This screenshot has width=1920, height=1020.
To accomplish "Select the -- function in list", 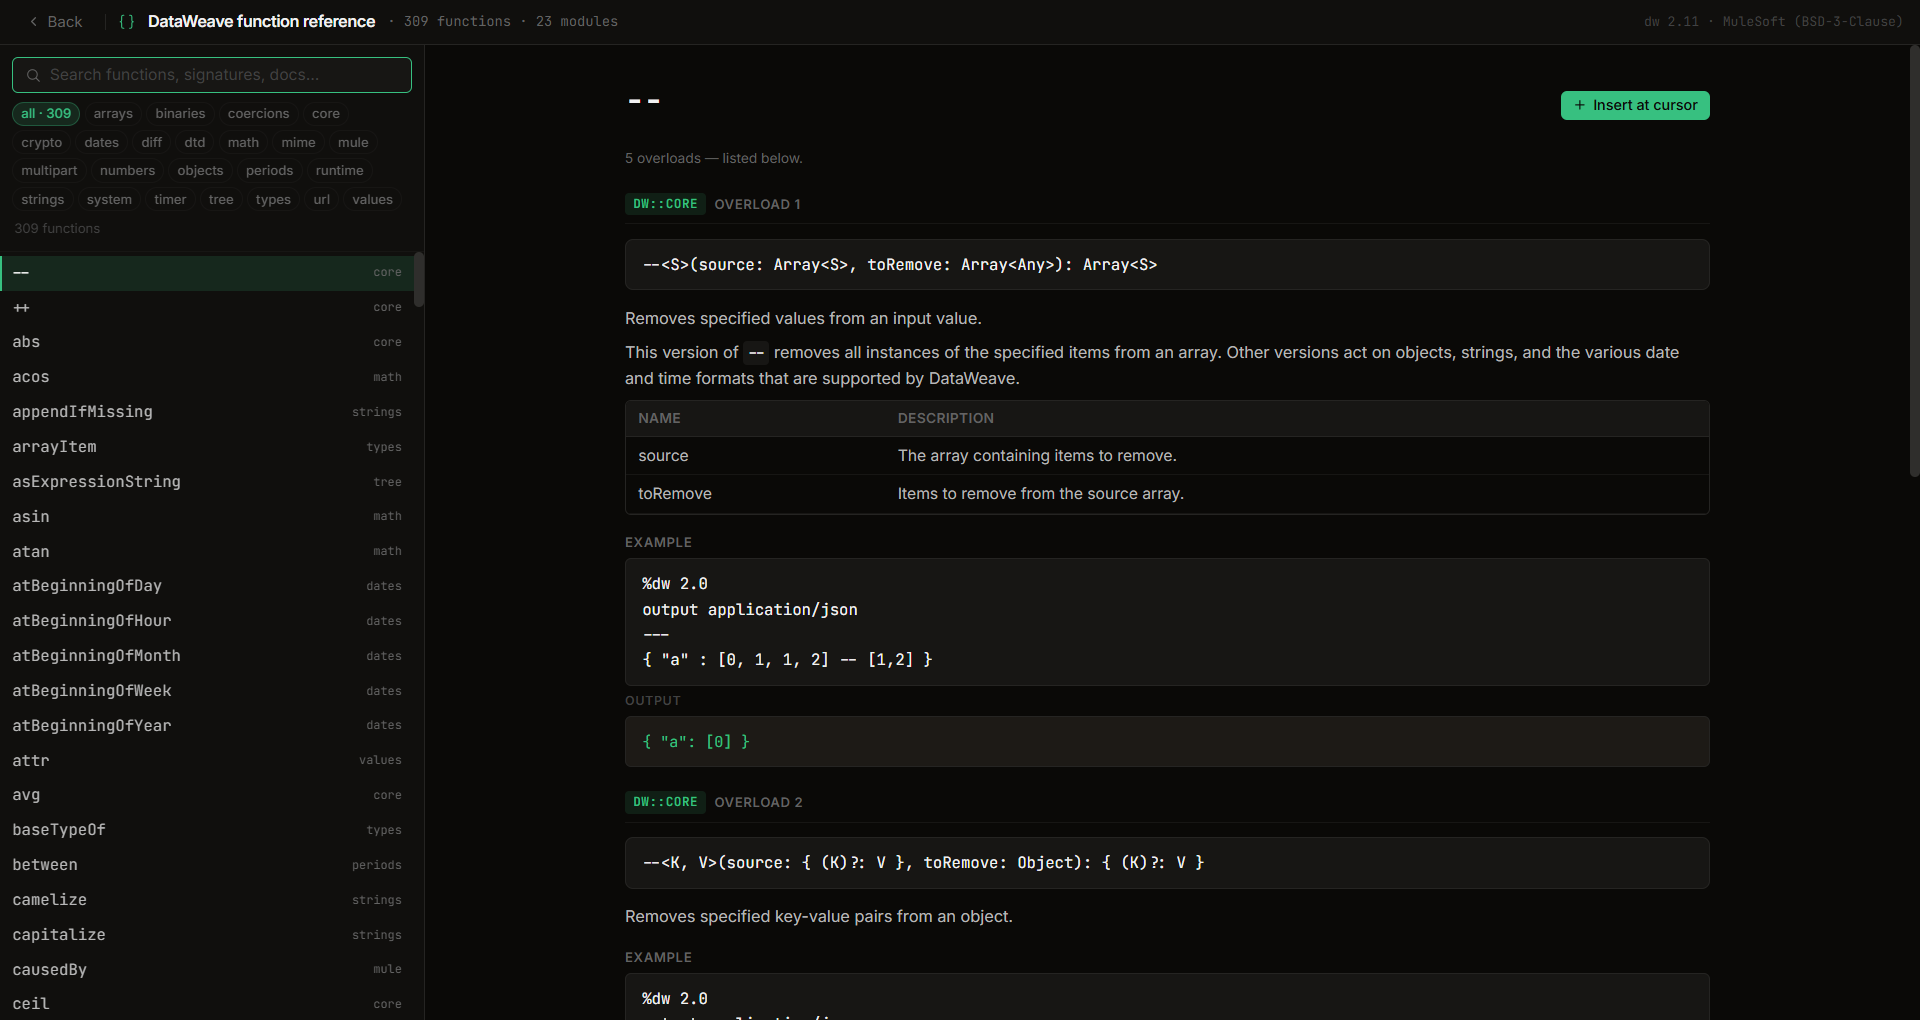I will [207, 273].
